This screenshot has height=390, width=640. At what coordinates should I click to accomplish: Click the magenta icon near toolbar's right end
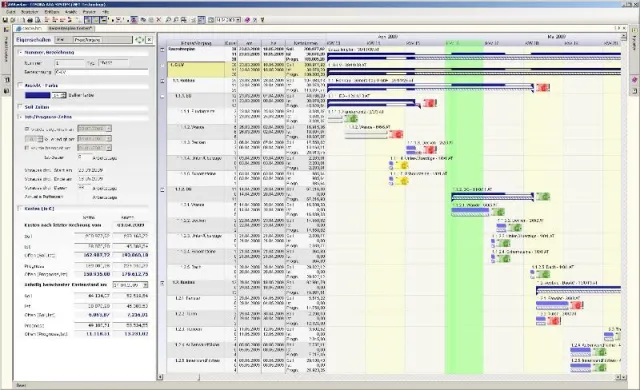point(247,20)
